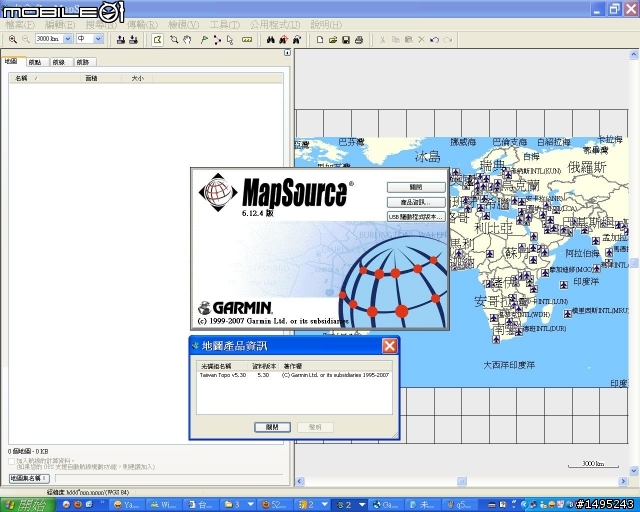The width and height of the screenshot is (640, 512).
Task: Click the 關閉 button in MapSource about dialog
Action: coord(416,187)
